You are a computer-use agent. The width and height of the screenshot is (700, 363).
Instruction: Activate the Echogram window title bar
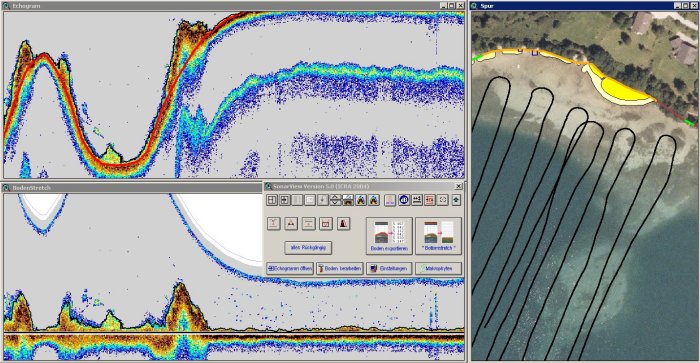pyautogui.click(x=223, y=6)
